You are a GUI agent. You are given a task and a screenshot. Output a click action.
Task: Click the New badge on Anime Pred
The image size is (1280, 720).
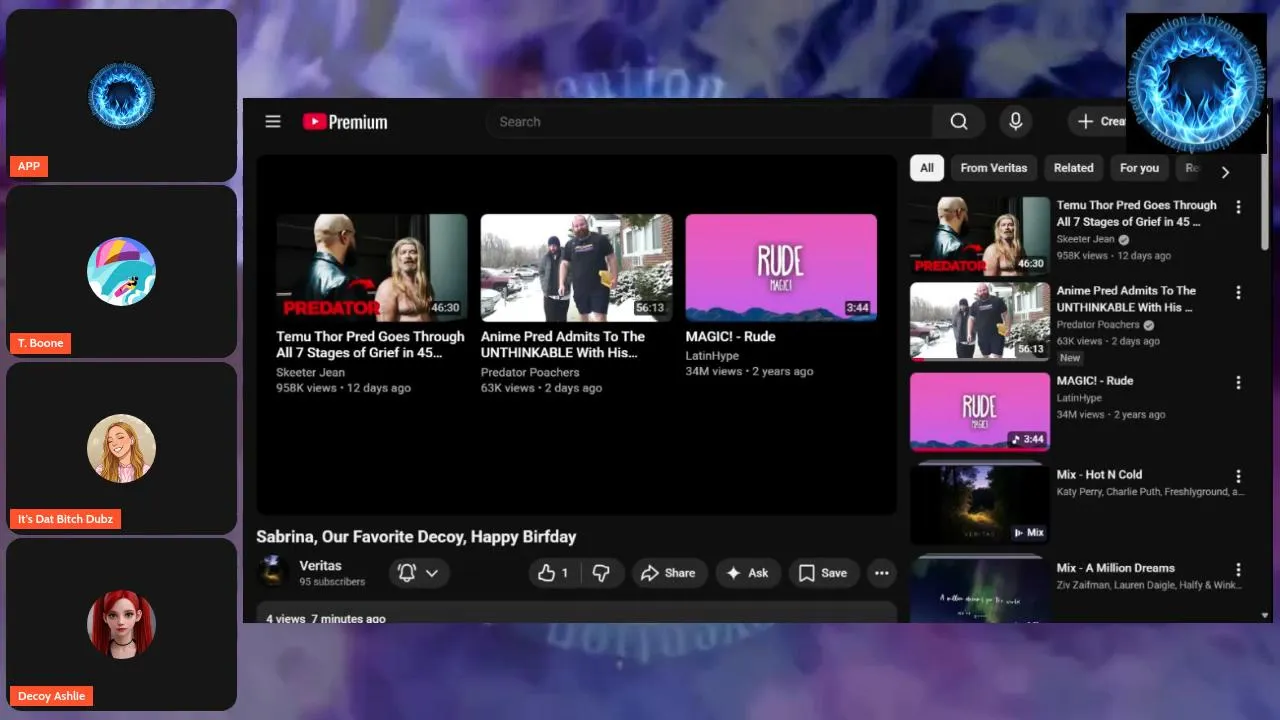pyautogui.click(x=1070, y=358)
